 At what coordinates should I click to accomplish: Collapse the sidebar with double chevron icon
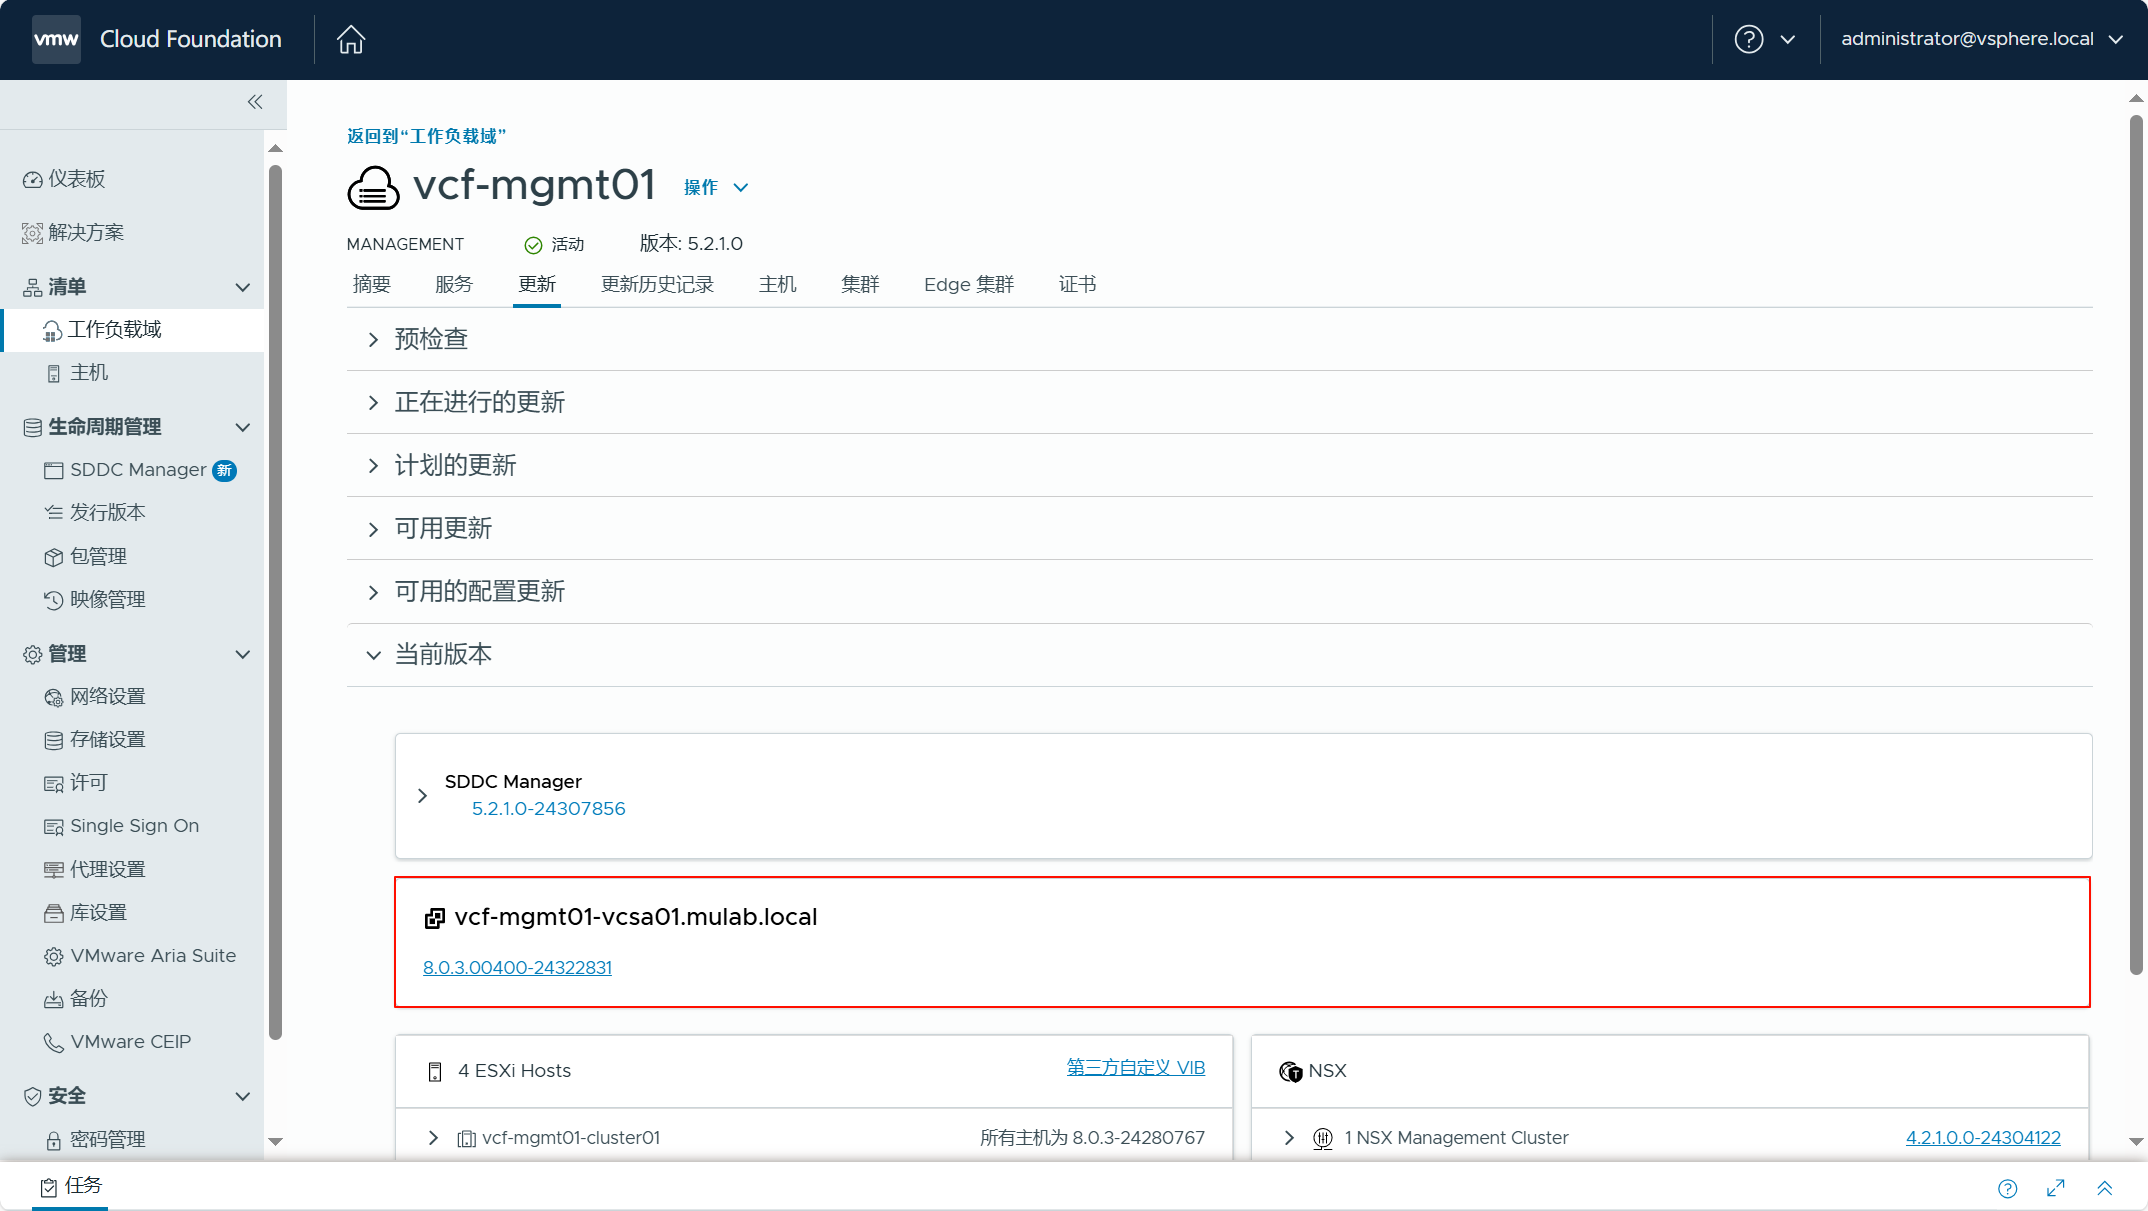pyautogui.click(x=255, y=102)
